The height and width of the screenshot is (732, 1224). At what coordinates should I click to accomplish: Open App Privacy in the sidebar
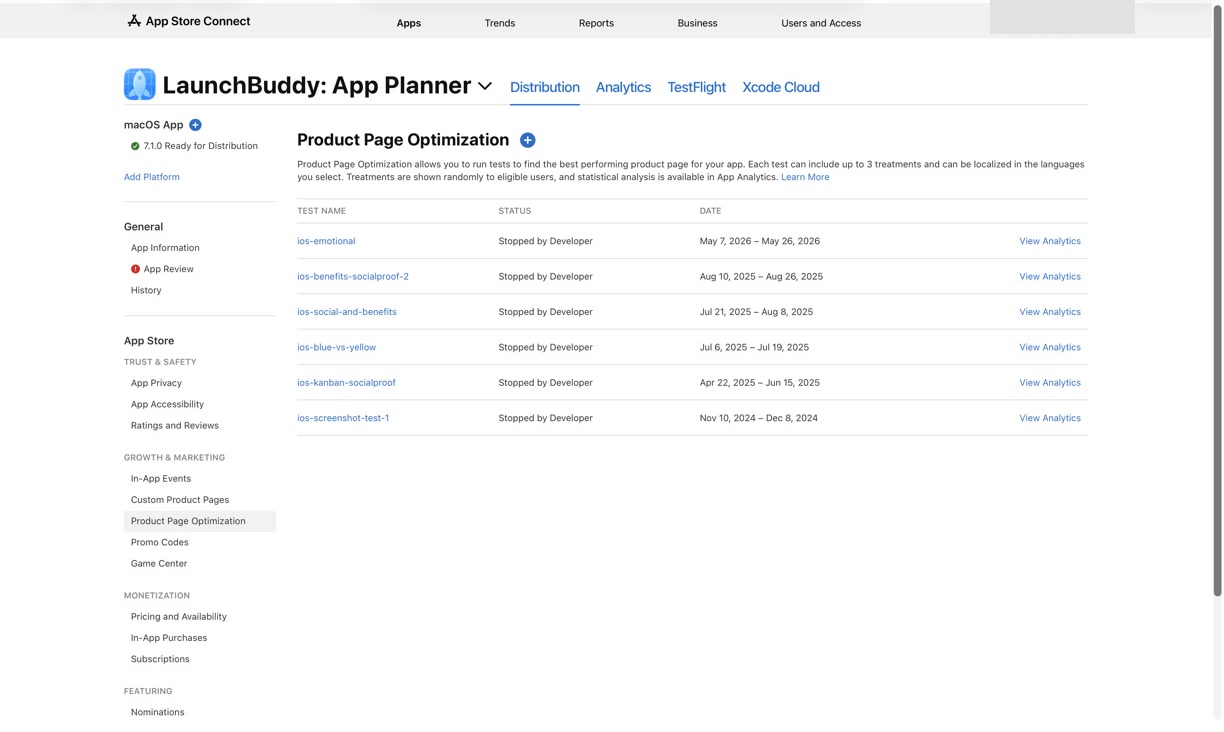point(156,383)
